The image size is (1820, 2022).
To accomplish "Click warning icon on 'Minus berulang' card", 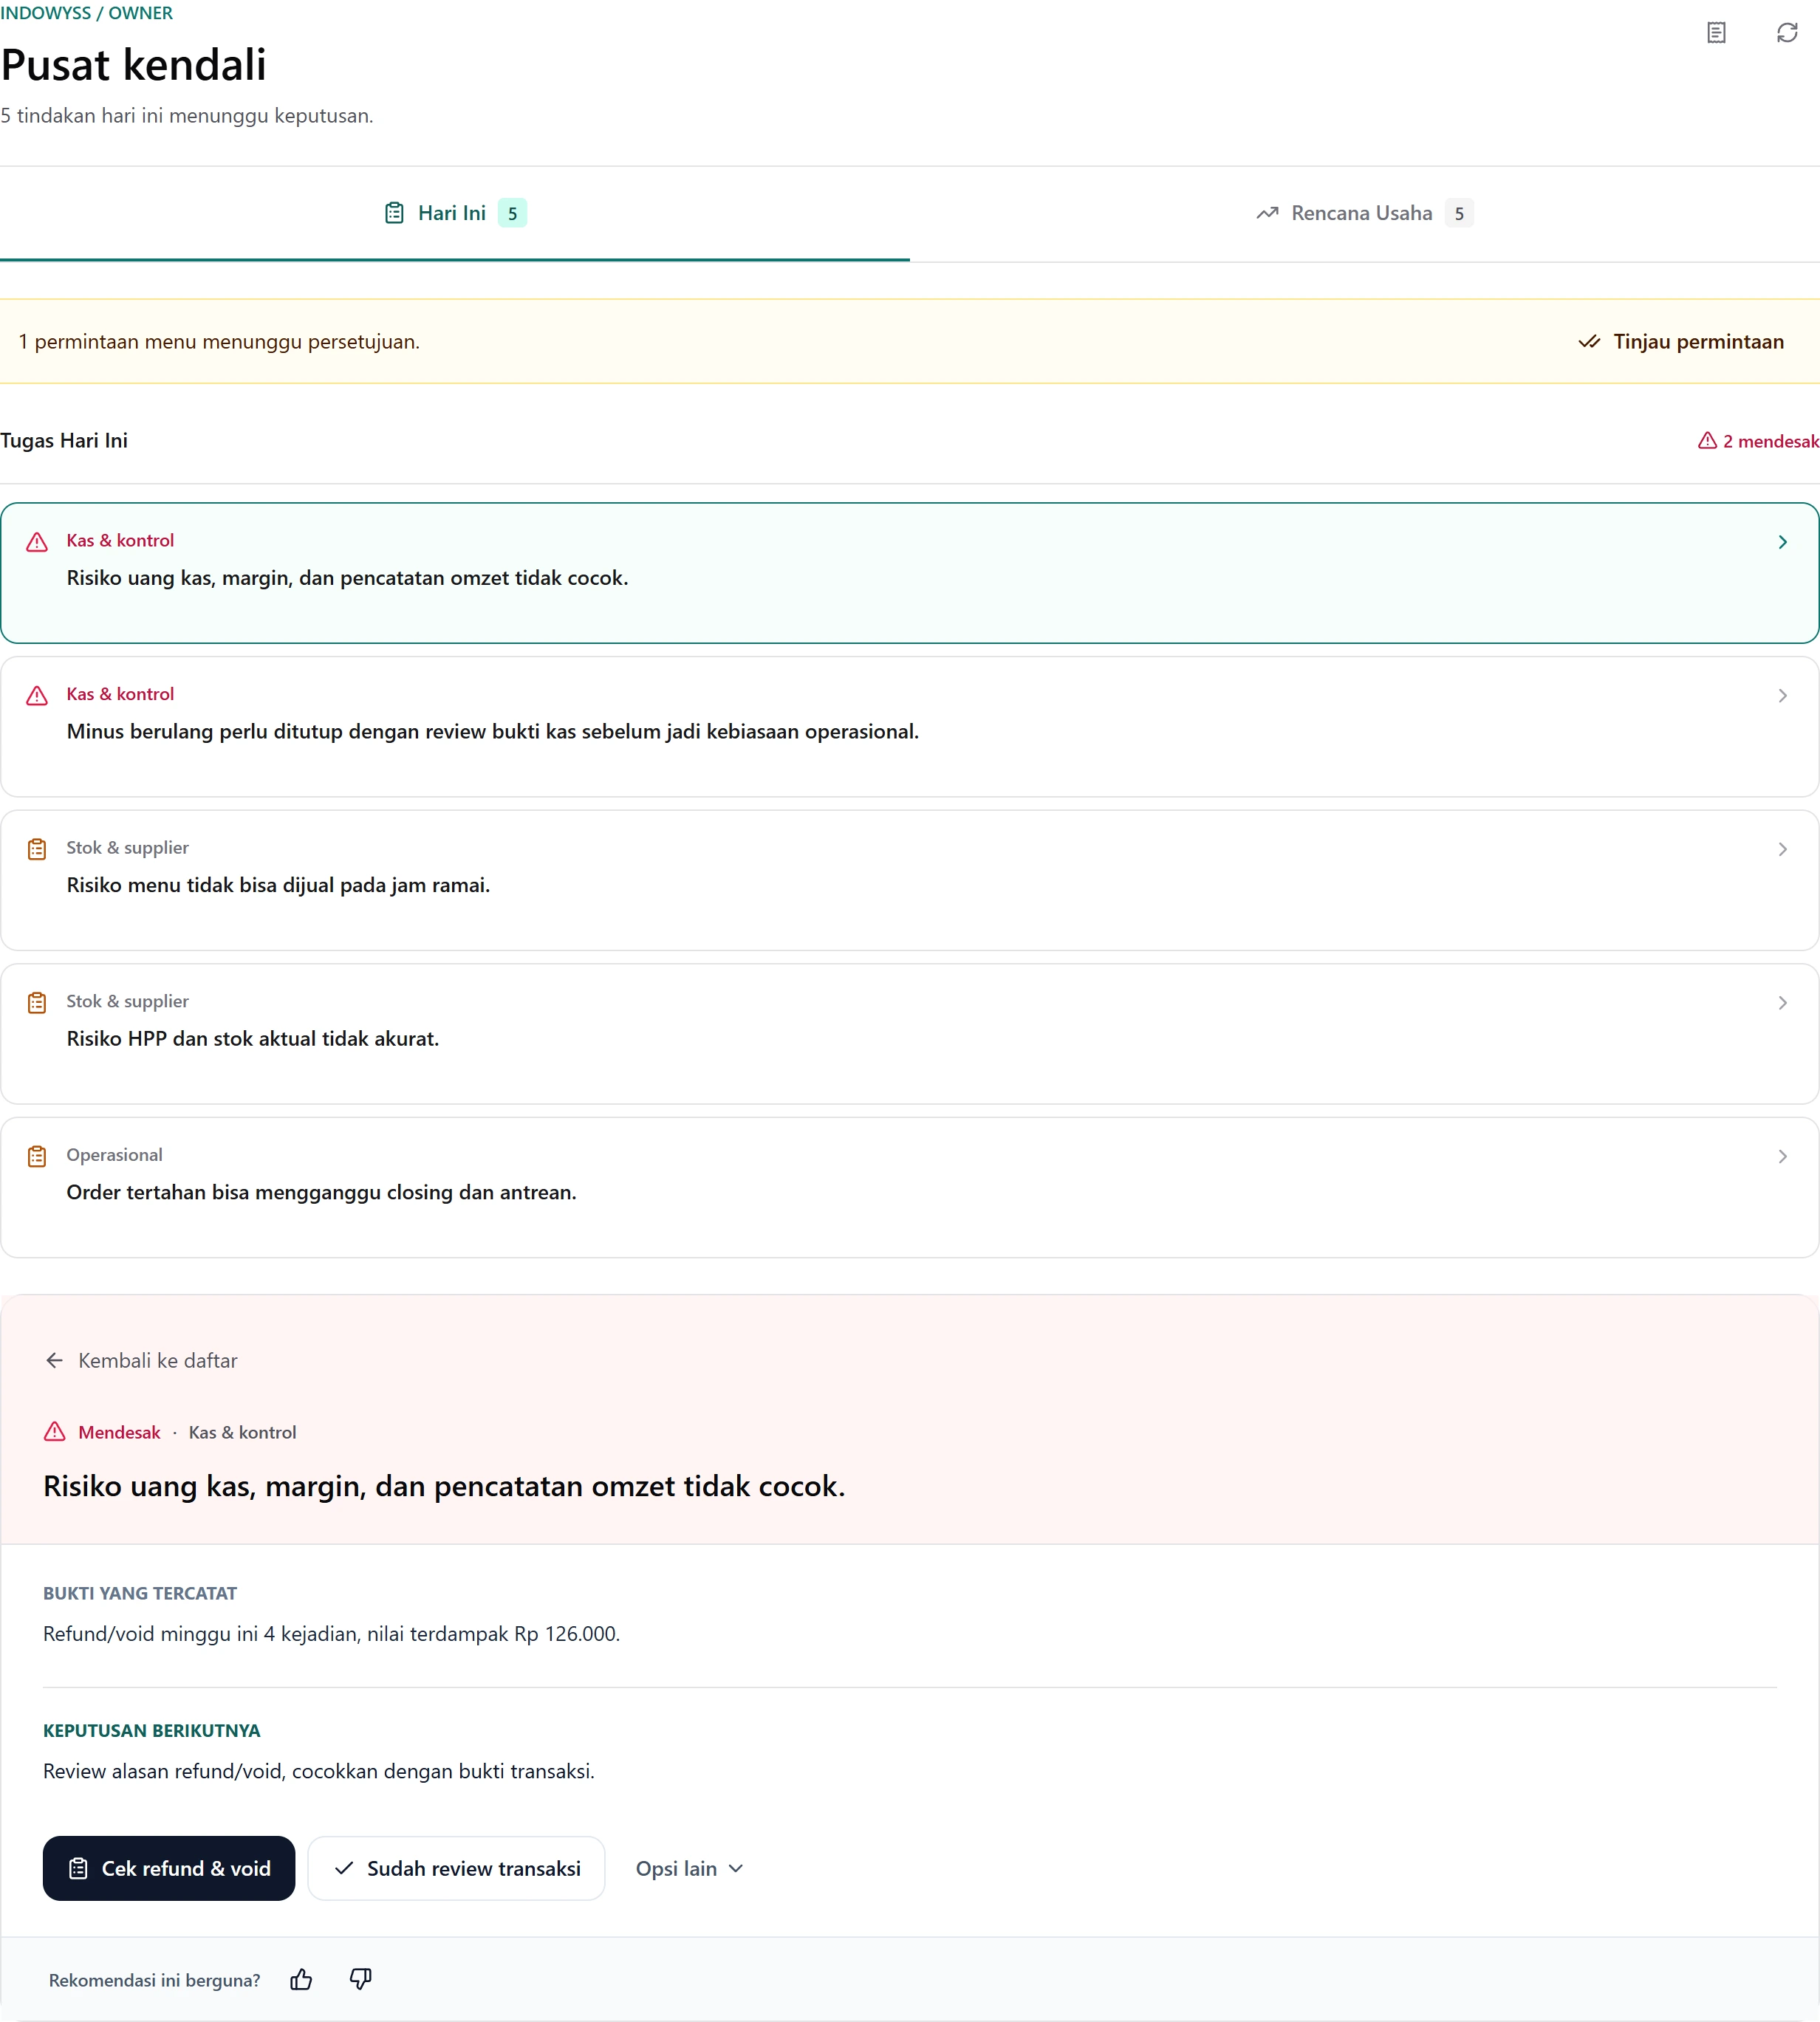I will [37, 696].
